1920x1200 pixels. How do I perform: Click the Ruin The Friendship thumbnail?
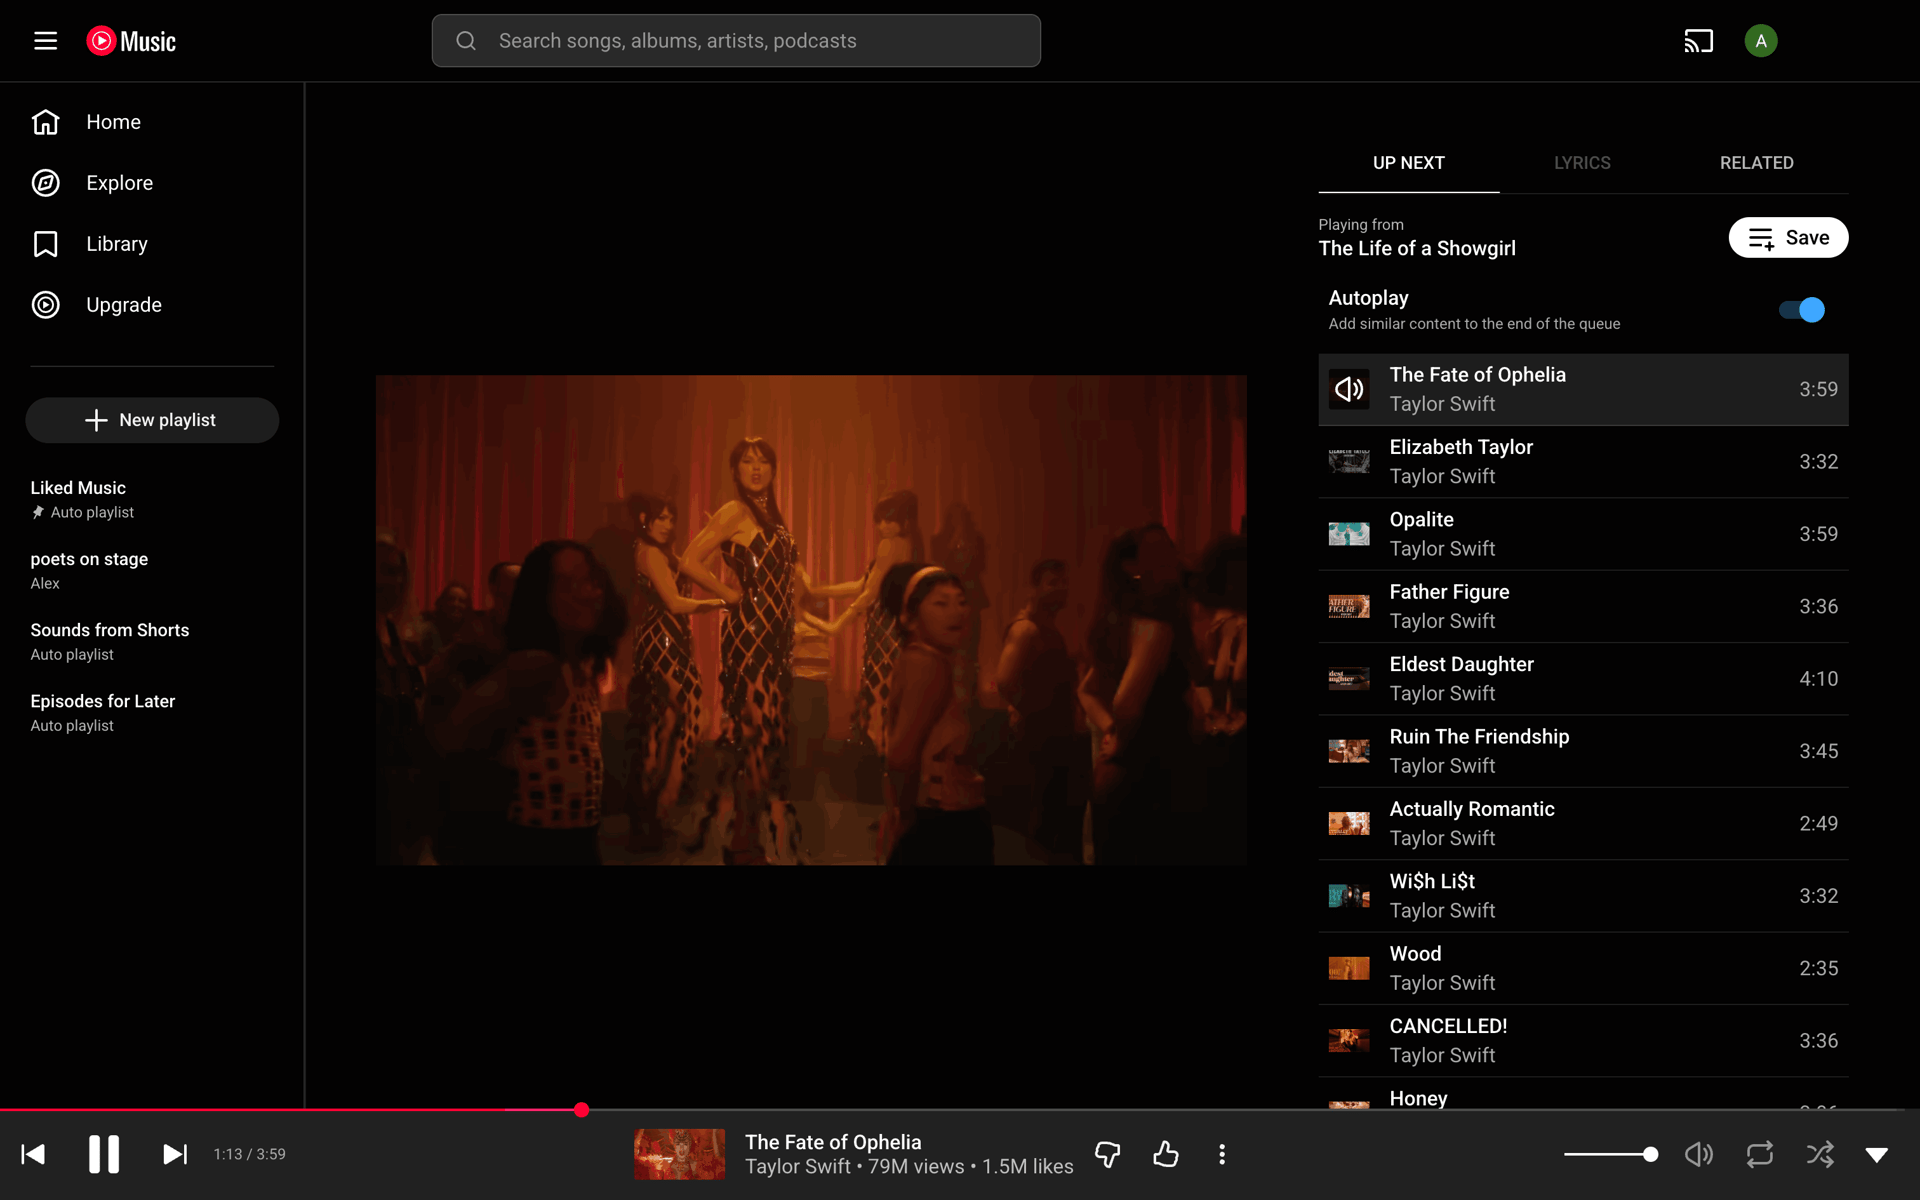1349,751
